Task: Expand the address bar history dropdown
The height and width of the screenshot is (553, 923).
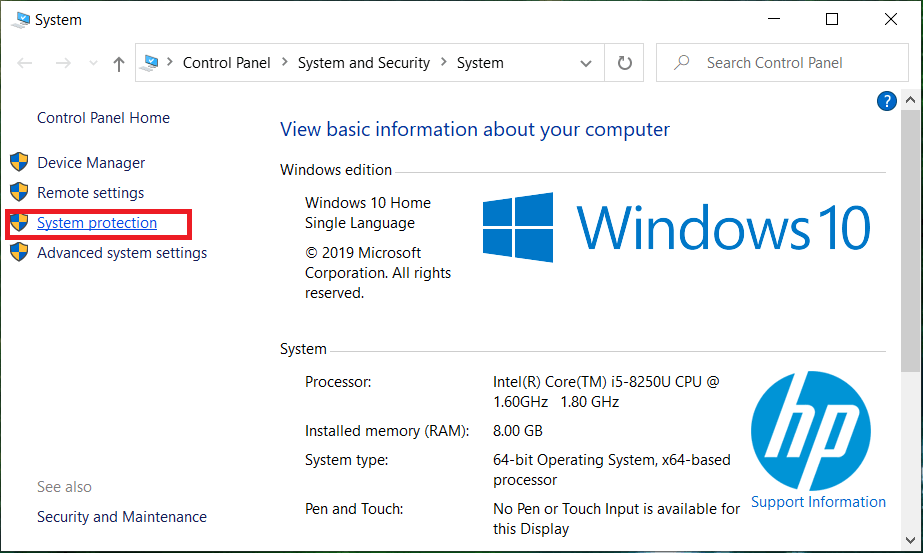Action: [586, 63]
